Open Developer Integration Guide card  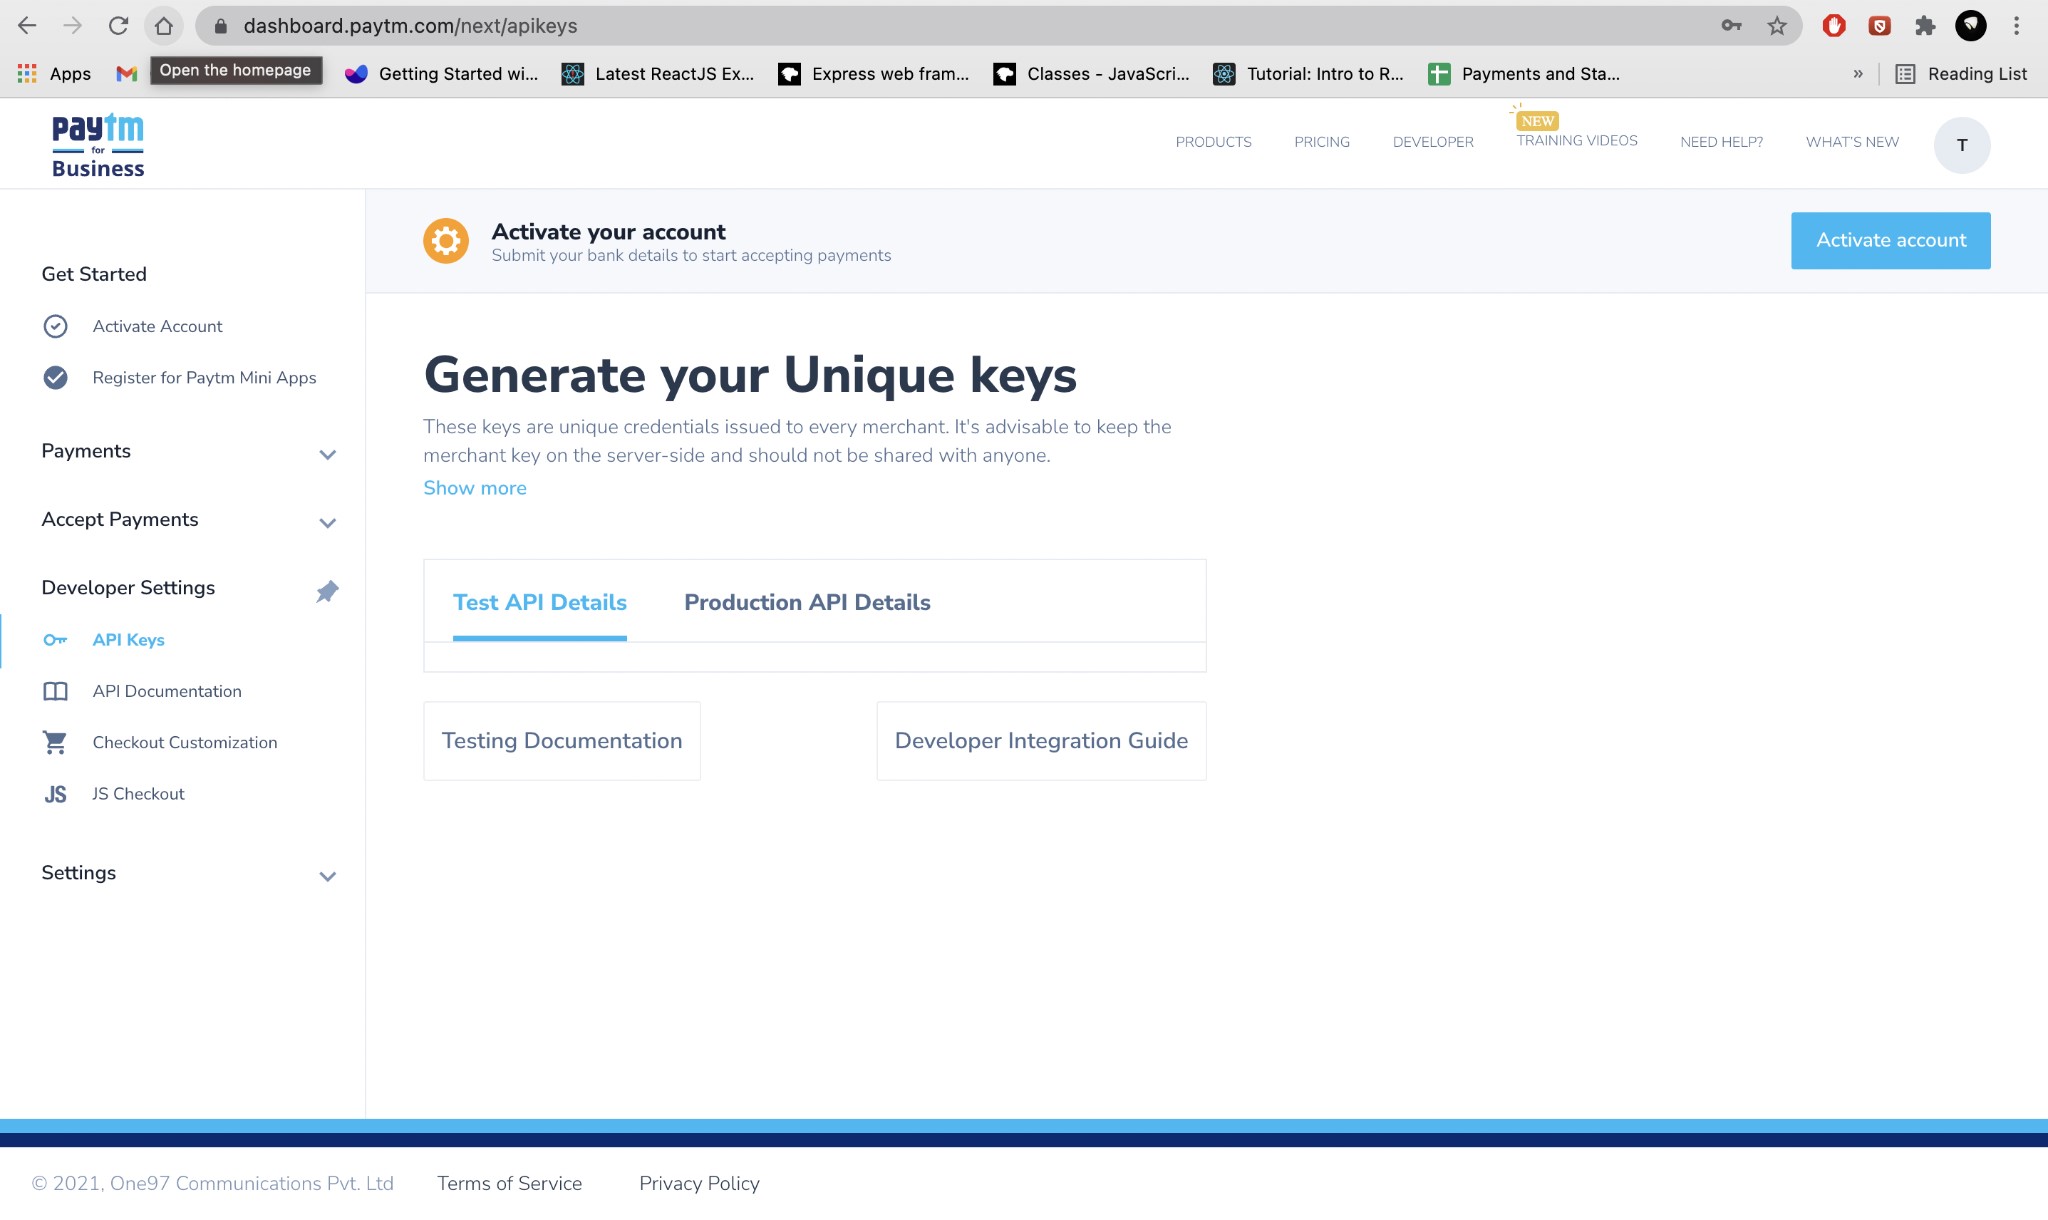coord(1041,741)
